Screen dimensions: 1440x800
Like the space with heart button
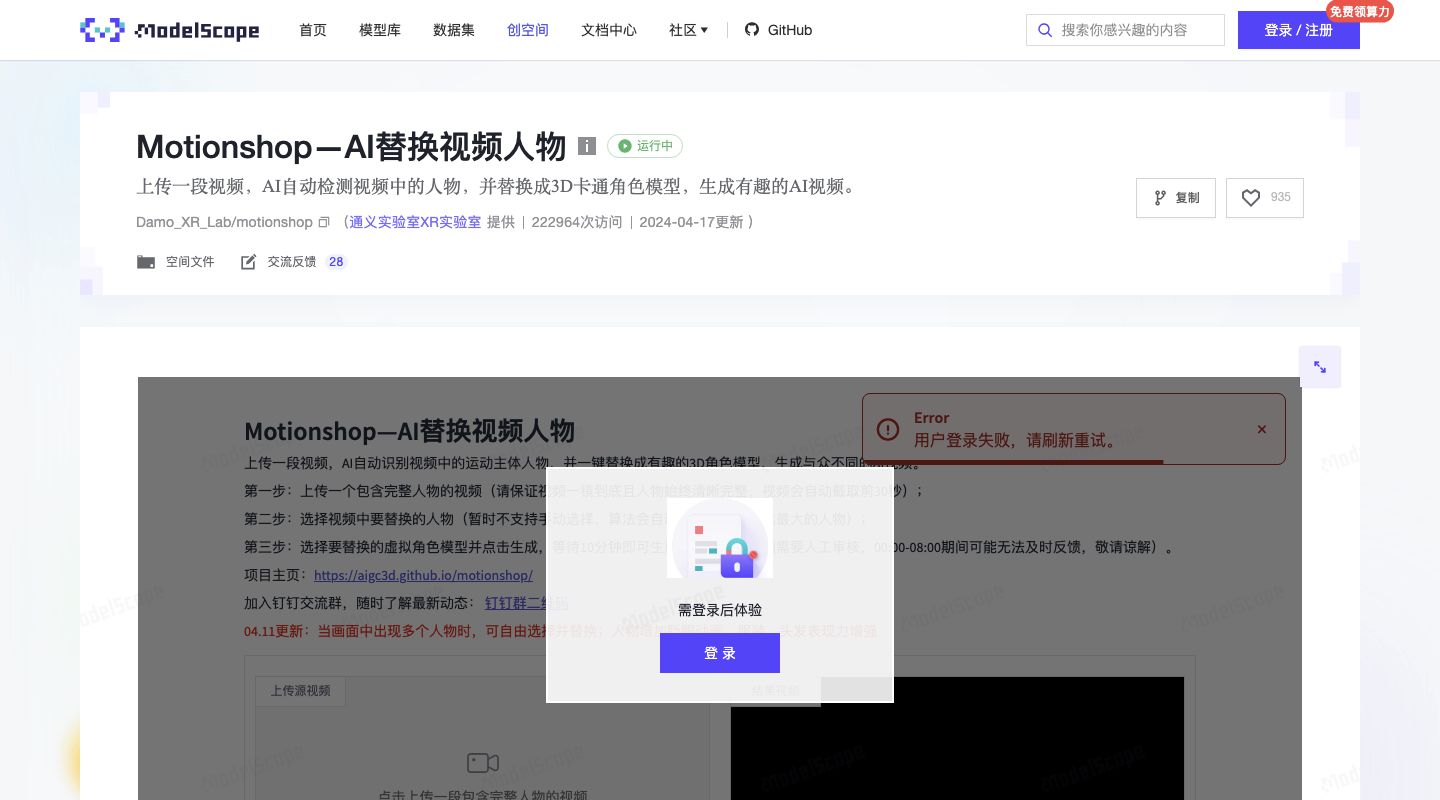tap(1250, 198)
